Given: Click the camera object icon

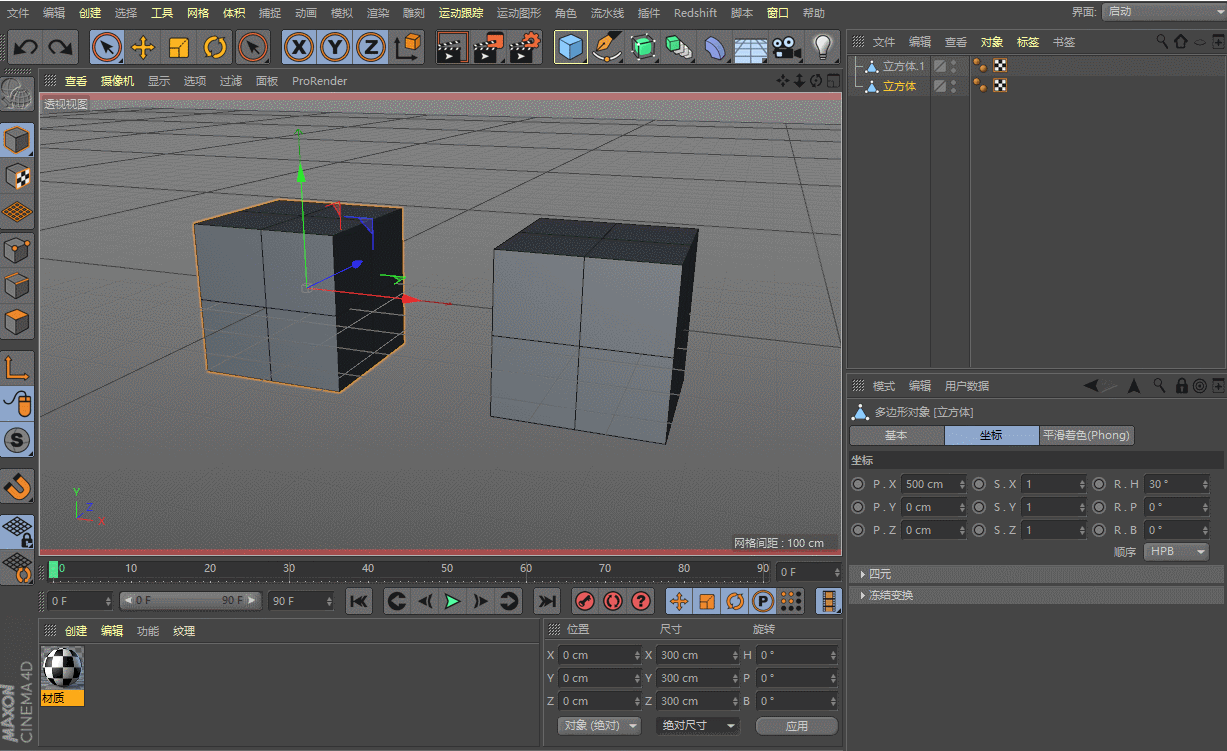Looking at the screenshot, I should pos(787,47).
